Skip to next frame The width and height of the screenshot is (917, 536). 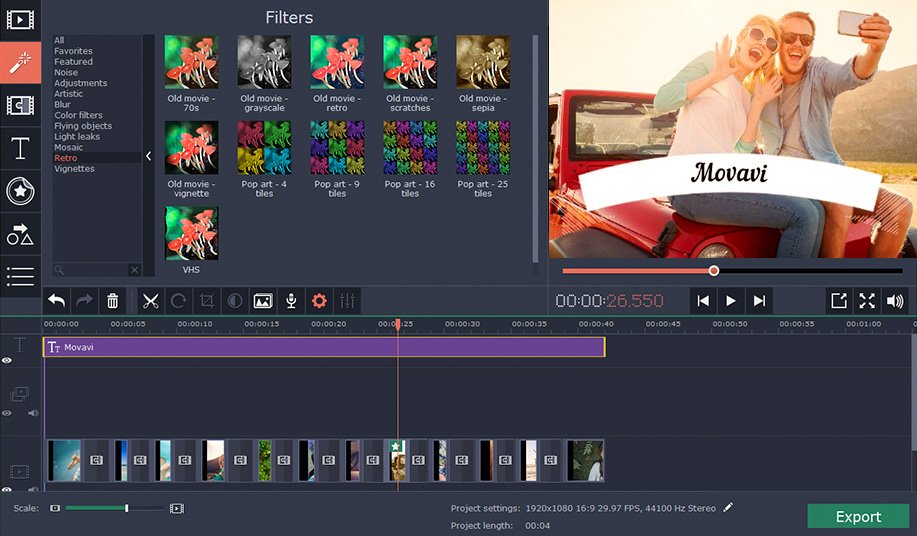[759, 301]
